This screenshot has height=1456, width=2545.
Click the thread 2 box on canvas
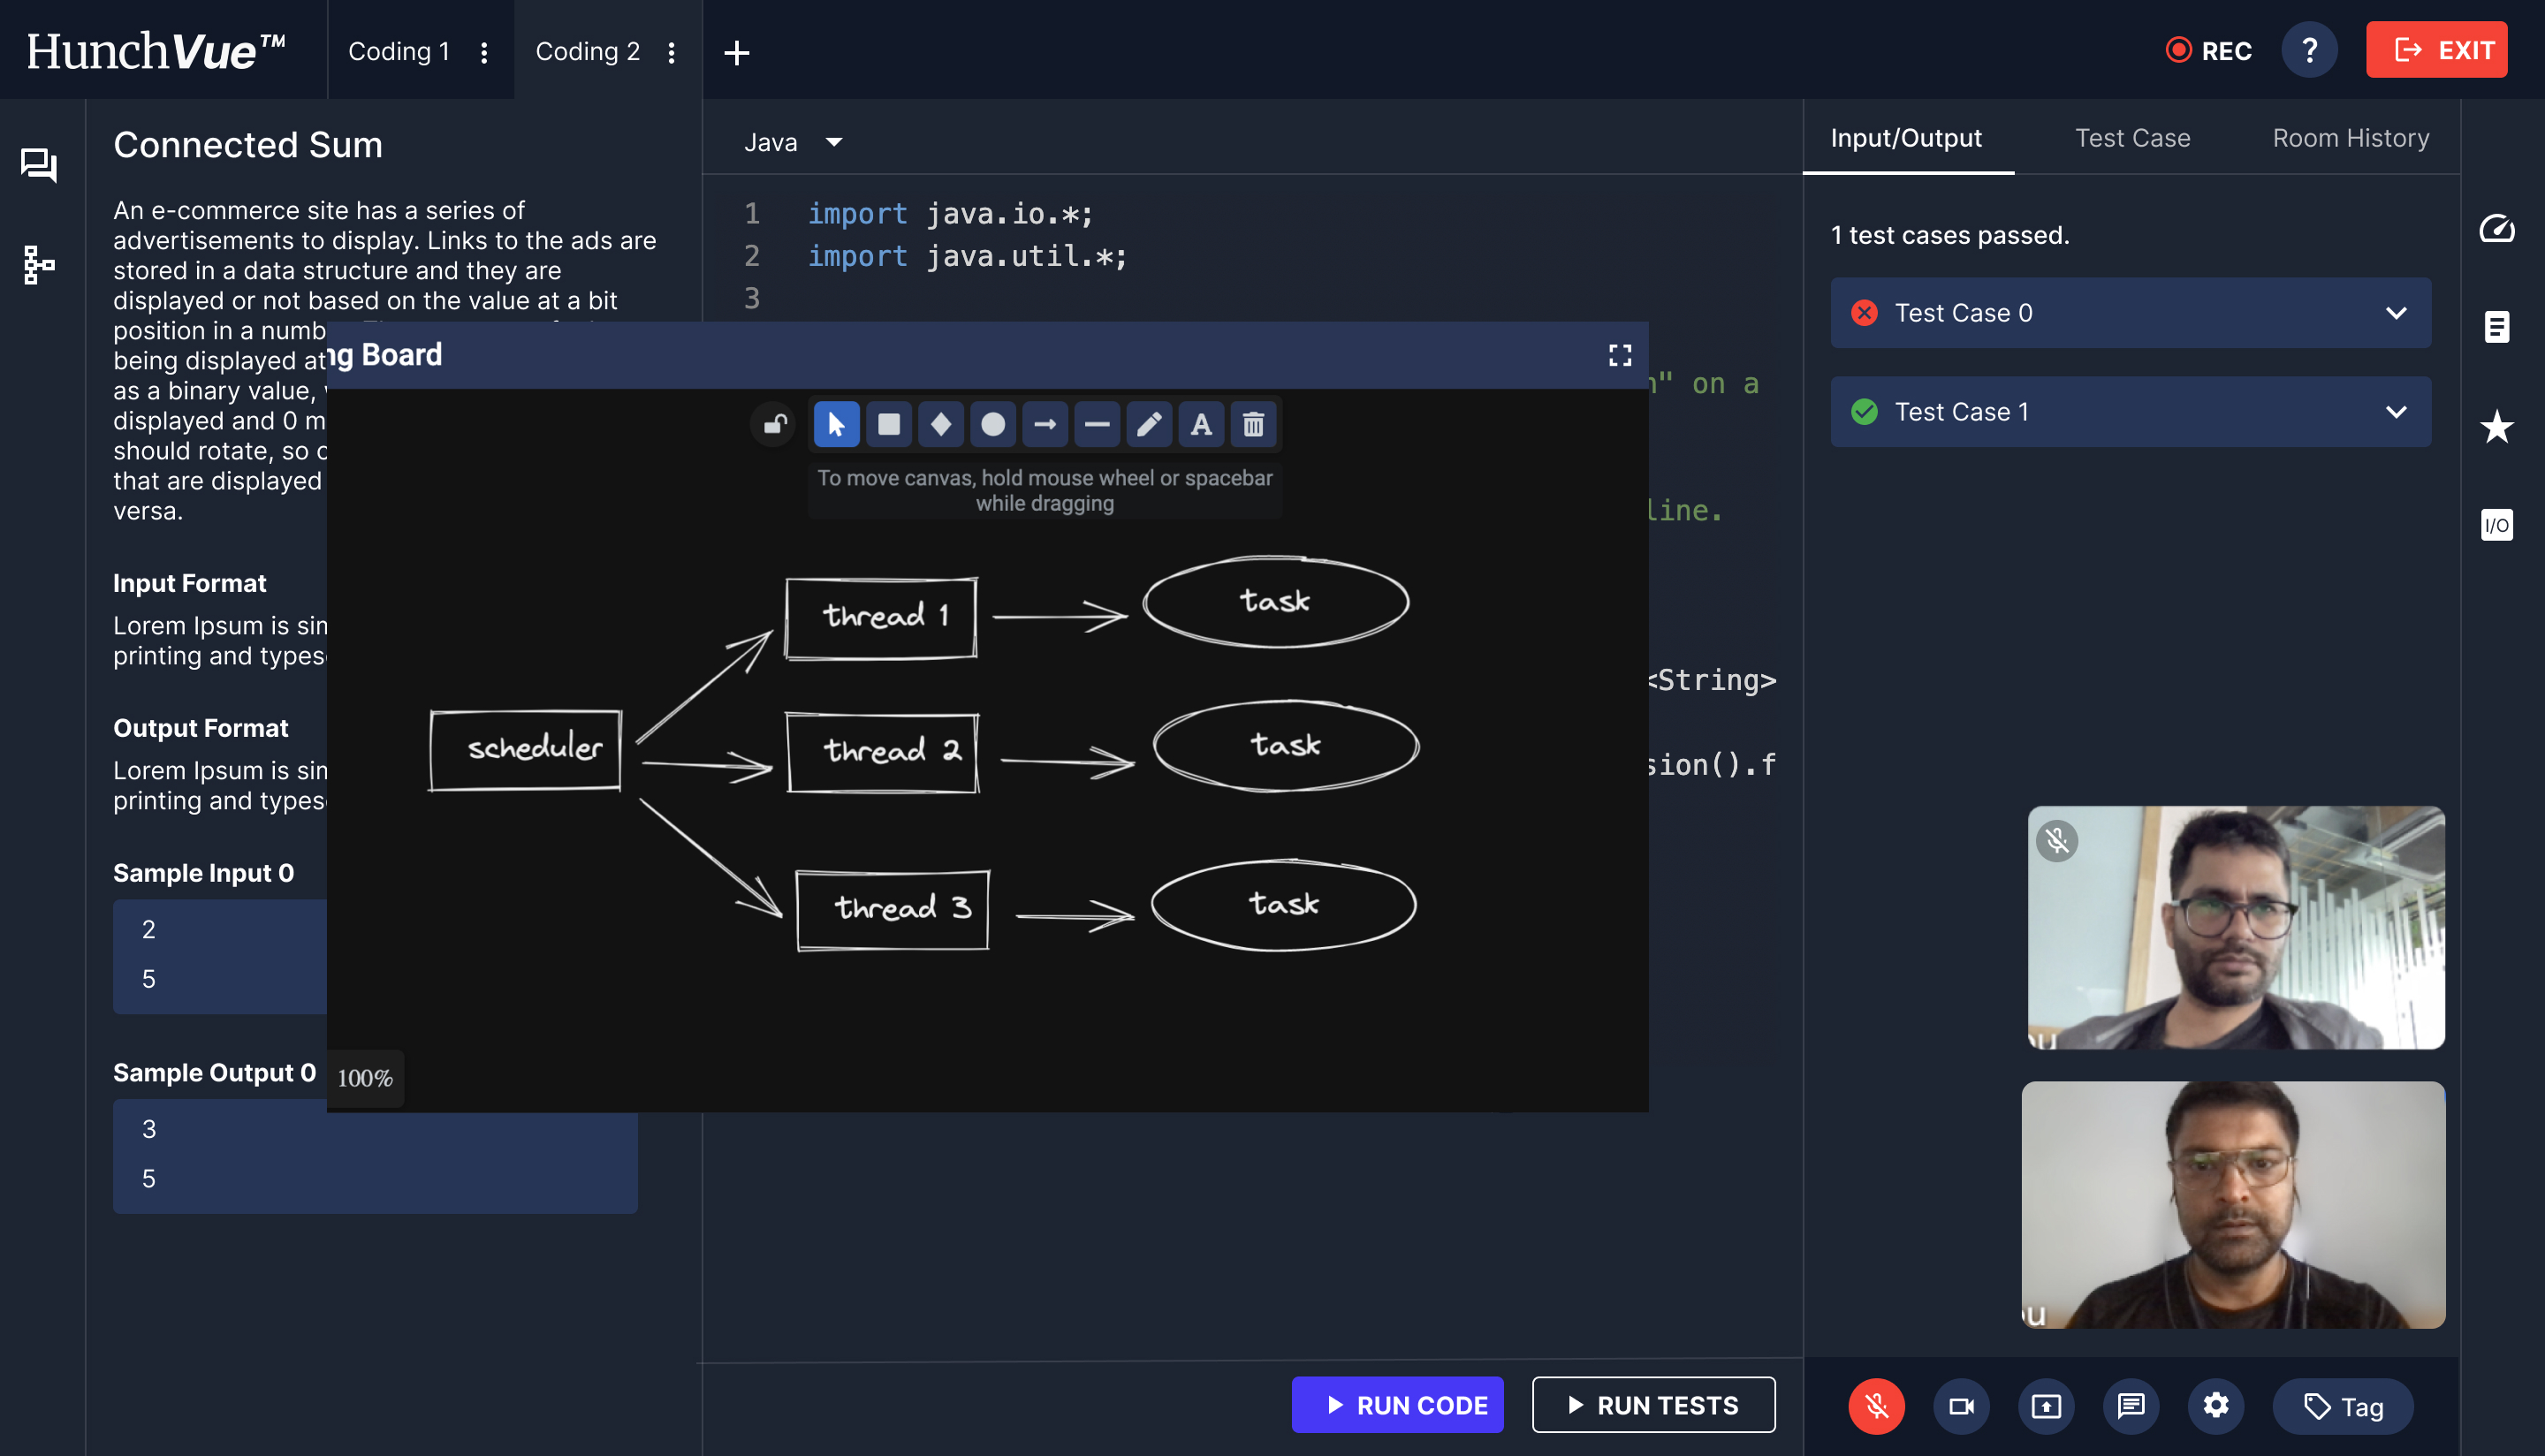point(882,752)
